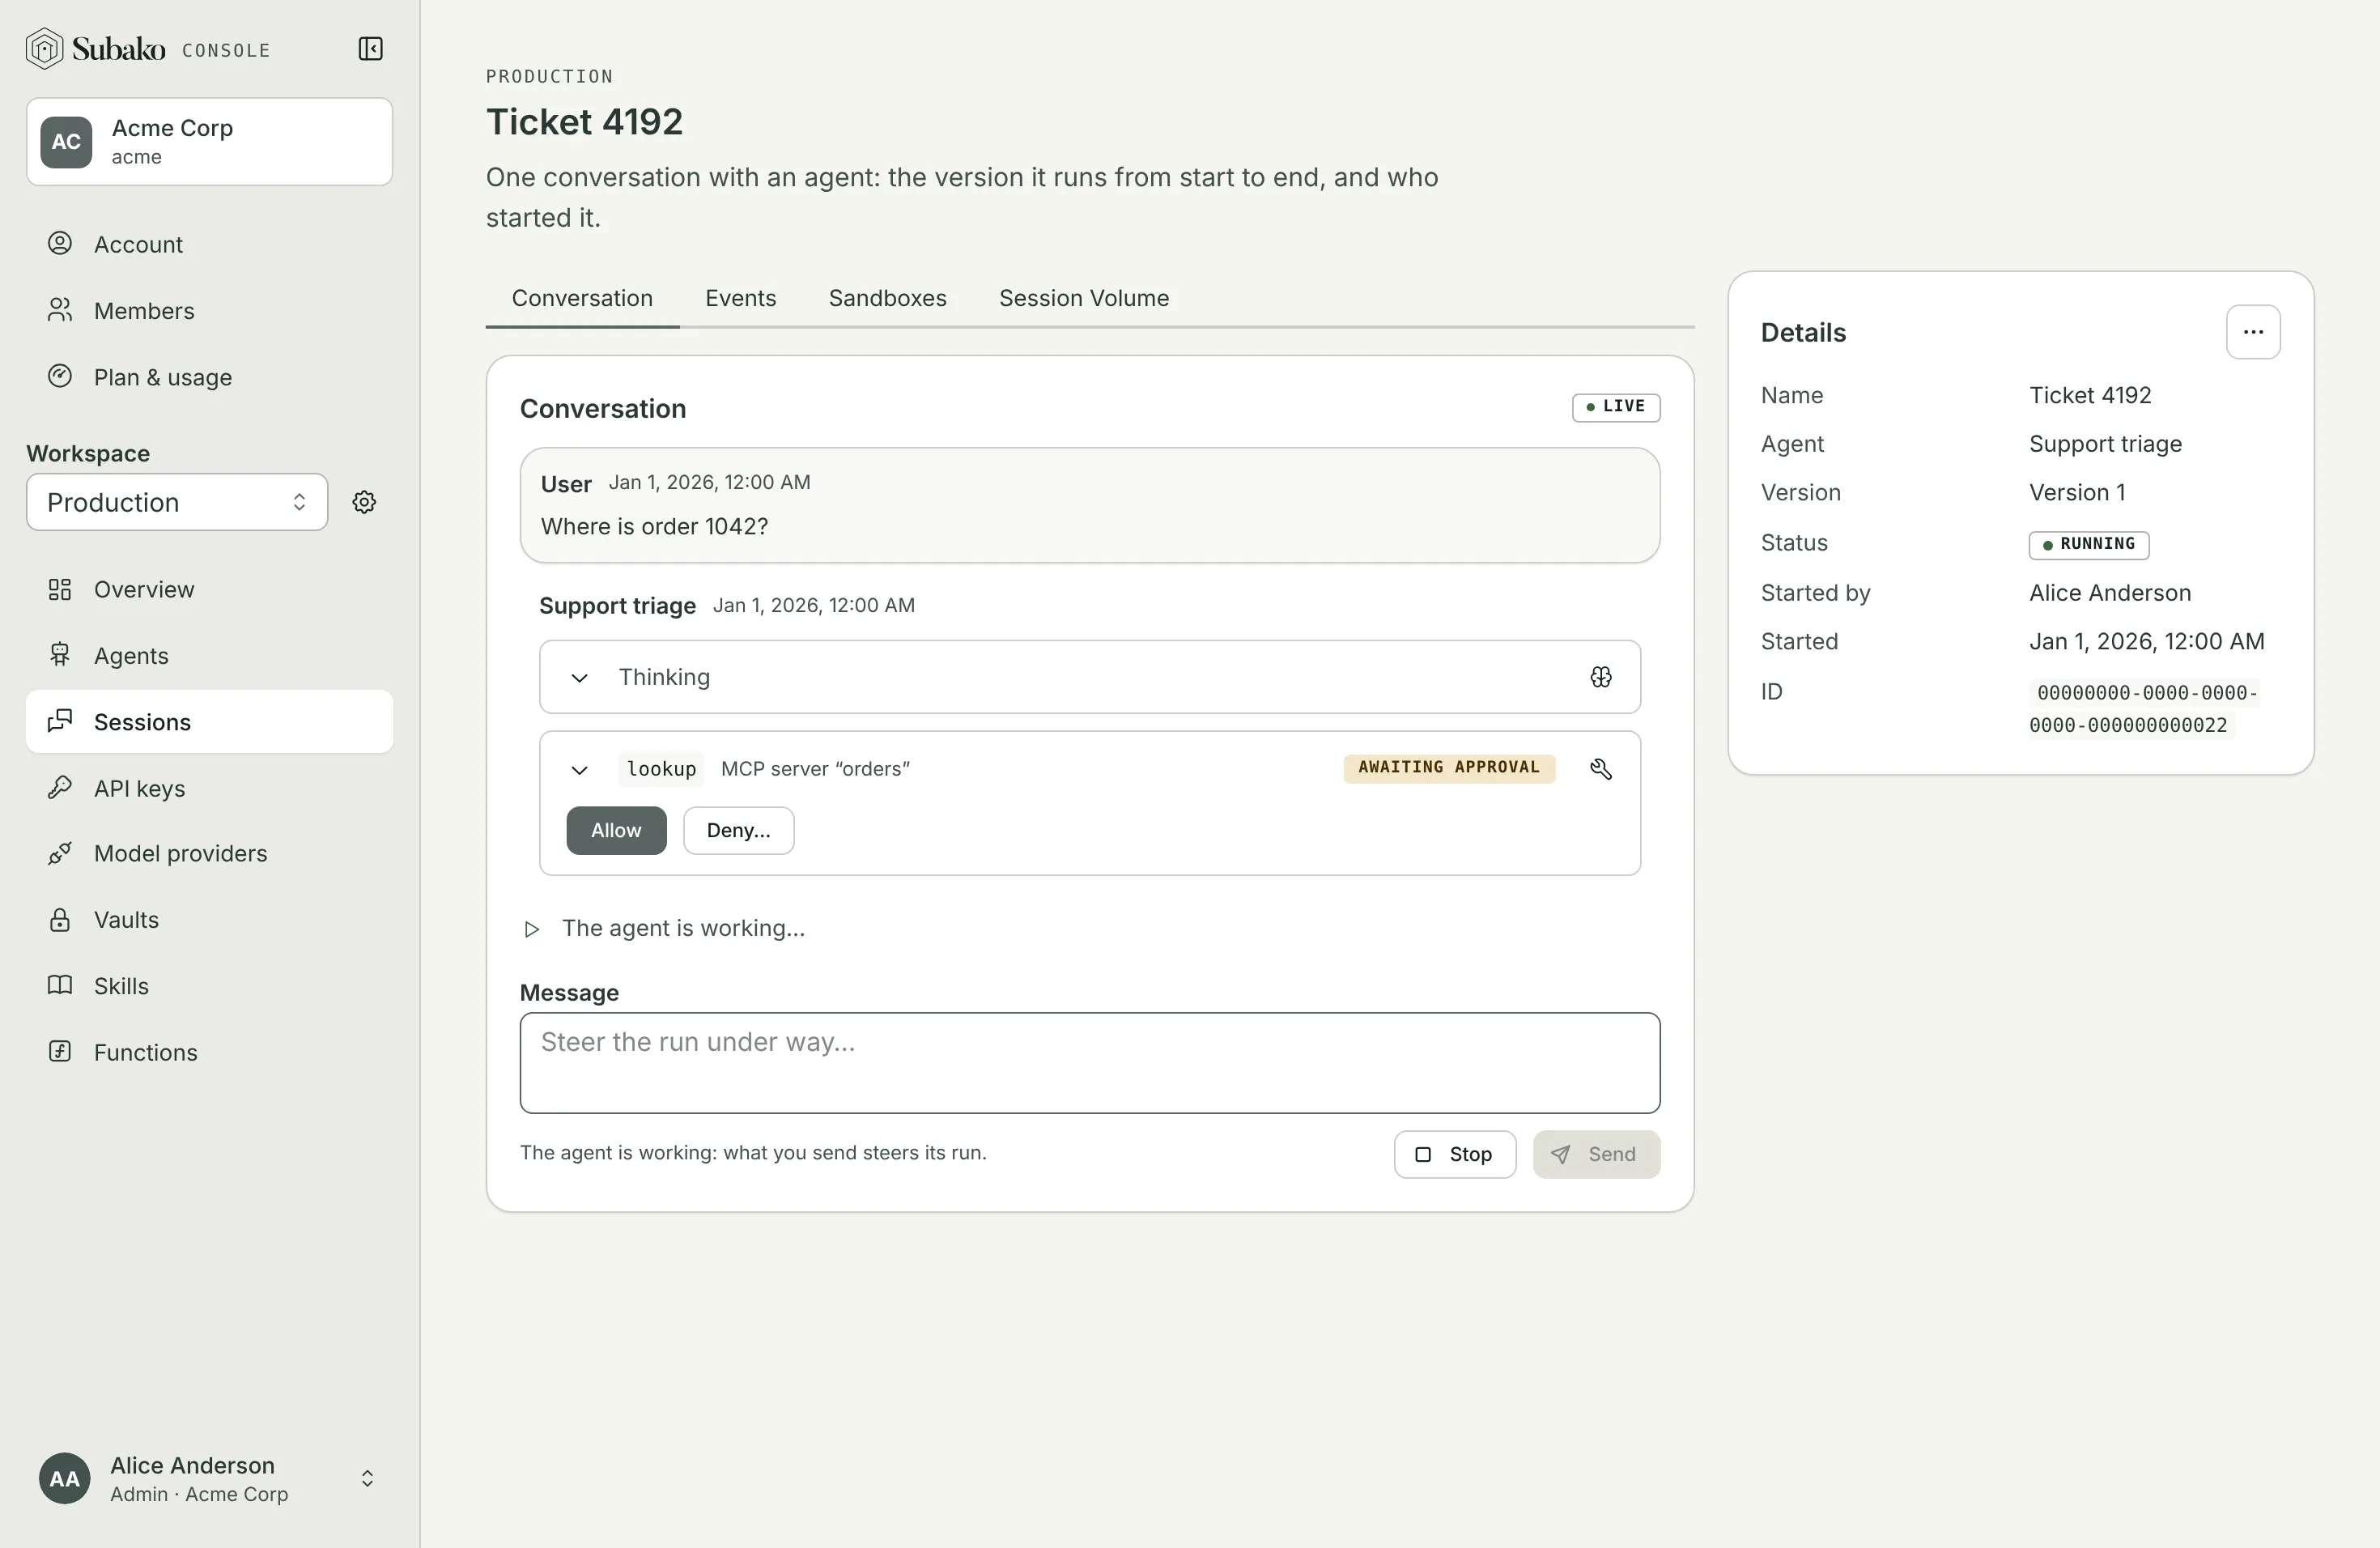Image resolution: width=2380 pixels, height=1548 pixels.
Task: Collapse the sidebar with the panel icon
Action: [x=370, y=49]
